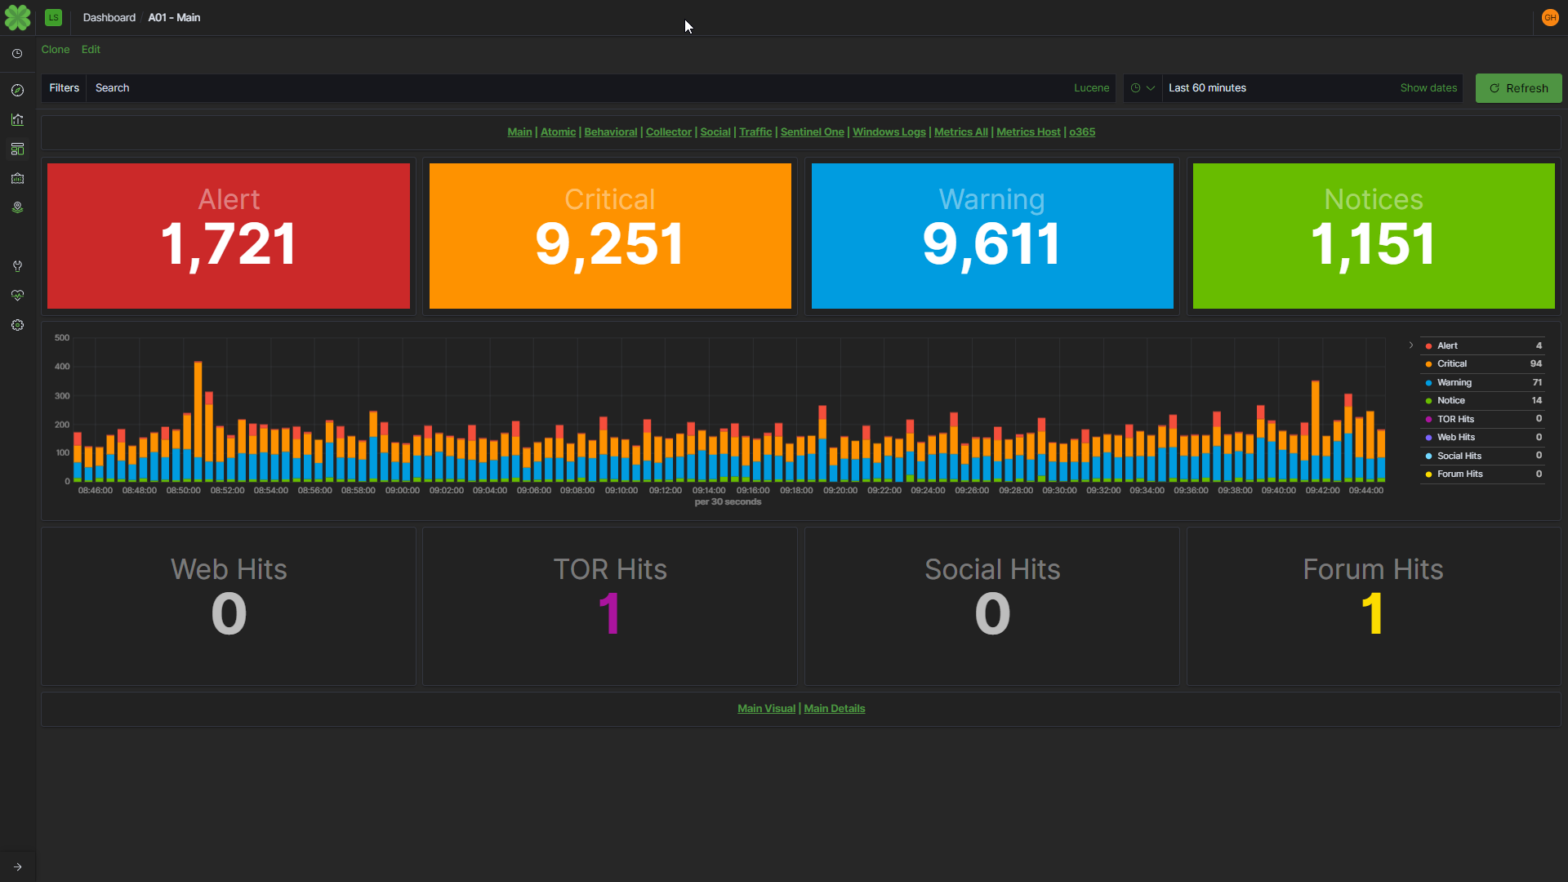Open the Main navigation link
1568x882 pixels.
(x=520, y=132)
